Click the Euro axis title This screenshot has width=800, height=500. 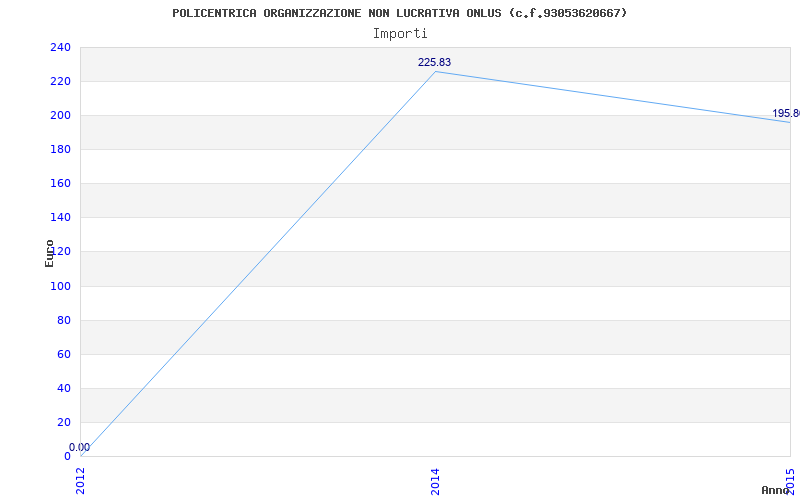point(49,253)
